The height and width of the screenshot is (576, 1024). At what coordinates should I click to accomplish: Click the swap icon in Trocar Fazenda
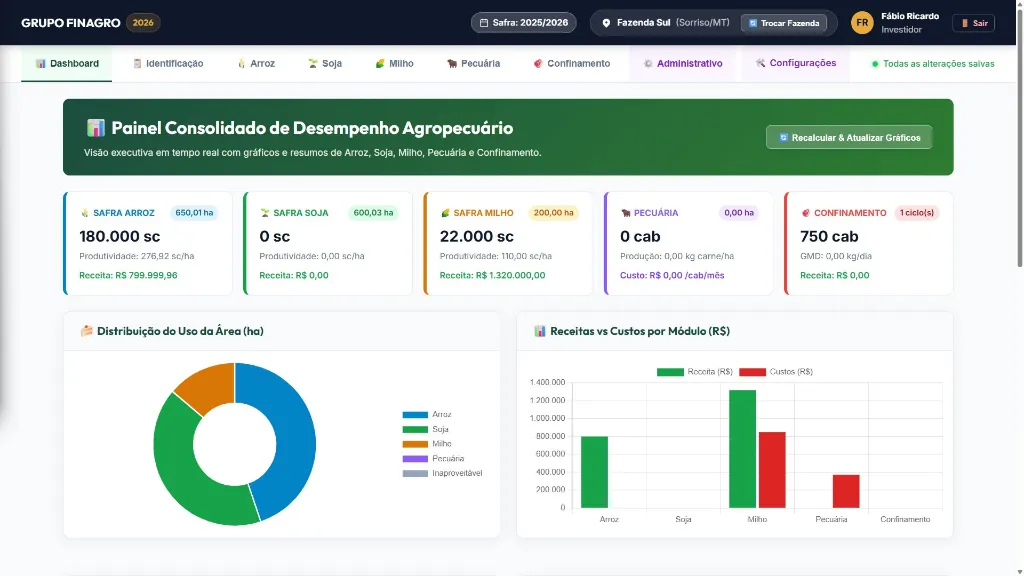(x=753, y=23)
